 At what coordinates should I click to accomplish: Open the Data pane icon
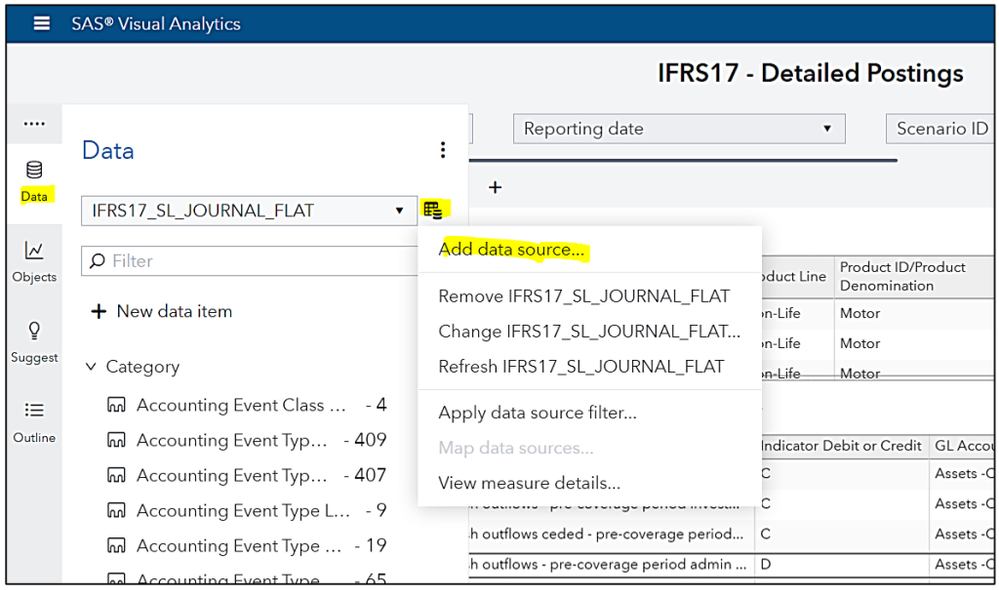click(x=34, y=180)
